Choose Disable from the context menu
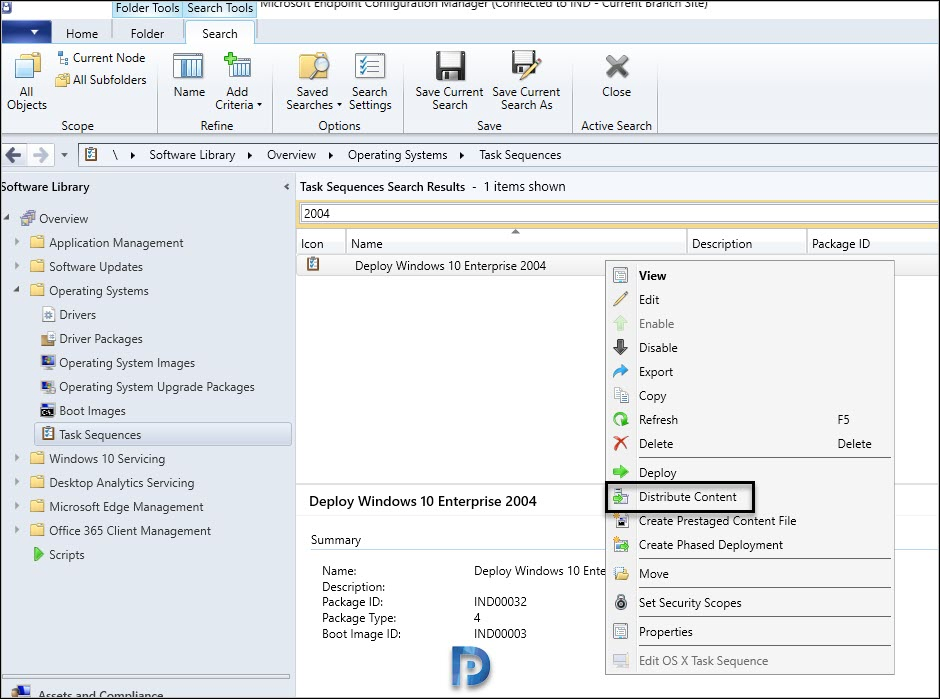This screenshot has height=699, width=940. tap(749, 348)
